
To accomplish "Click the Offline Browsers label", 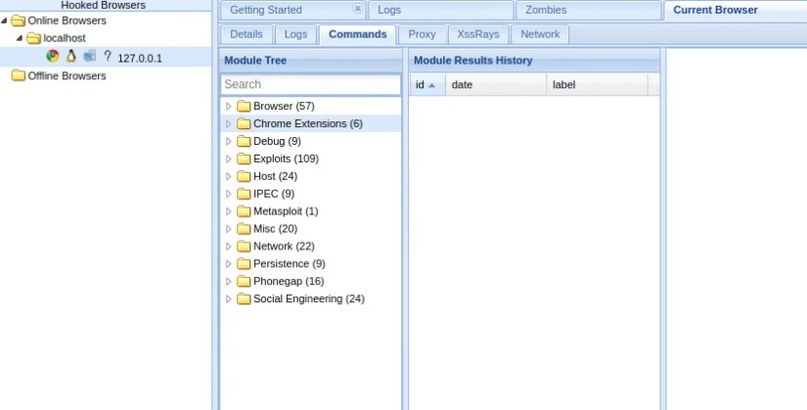I will [x=67, y=76].
